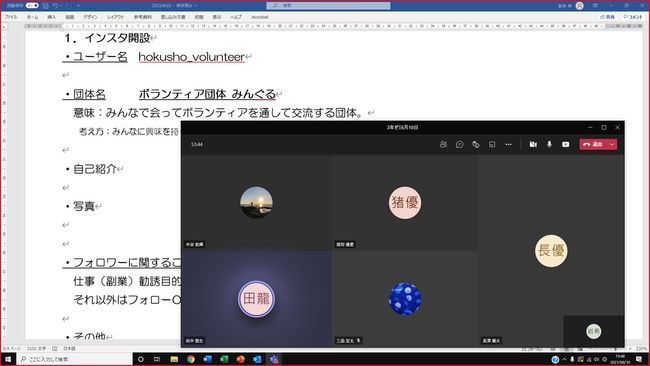Leave the Teams meeting with red button

pos(593,144)
